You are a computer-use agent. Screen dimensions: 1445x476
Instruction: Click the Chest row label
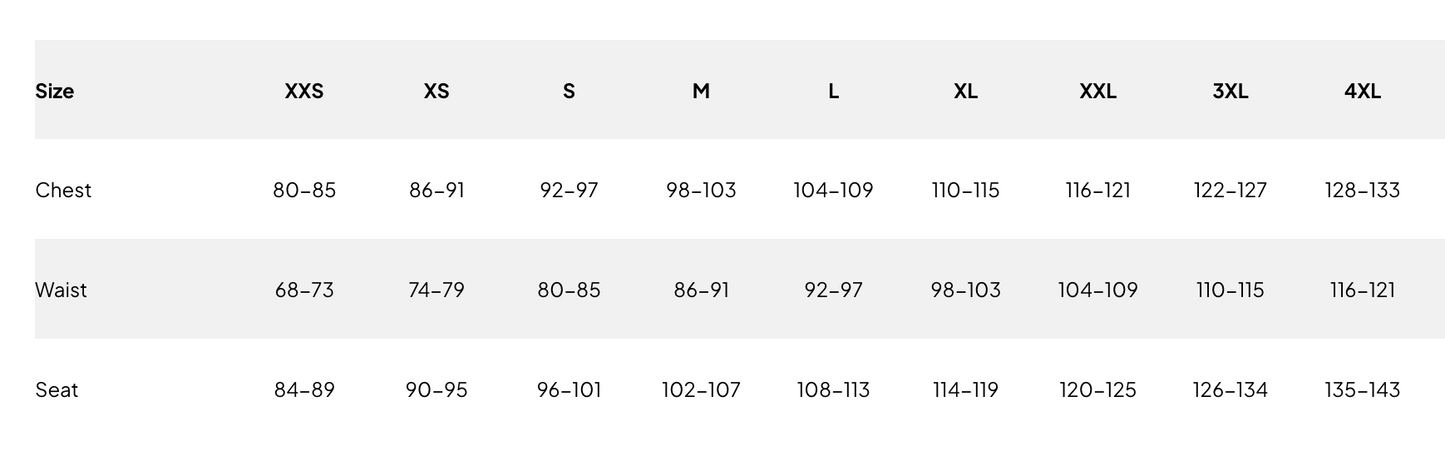(63, 190)
